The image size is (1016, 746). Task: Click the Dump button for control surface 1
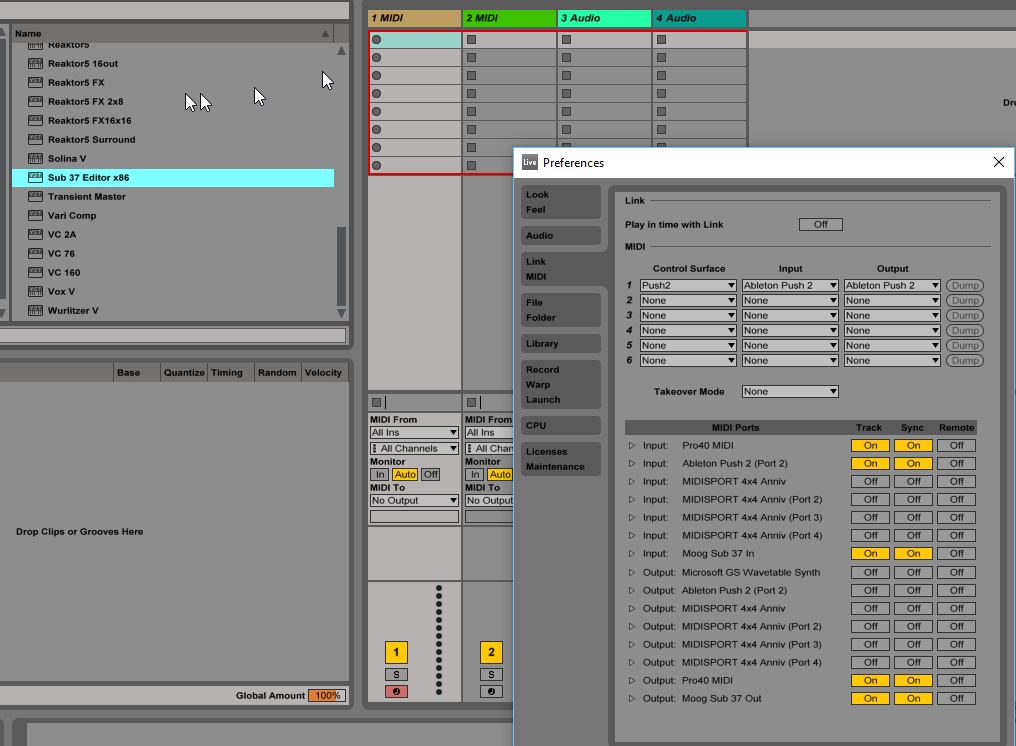964,285
